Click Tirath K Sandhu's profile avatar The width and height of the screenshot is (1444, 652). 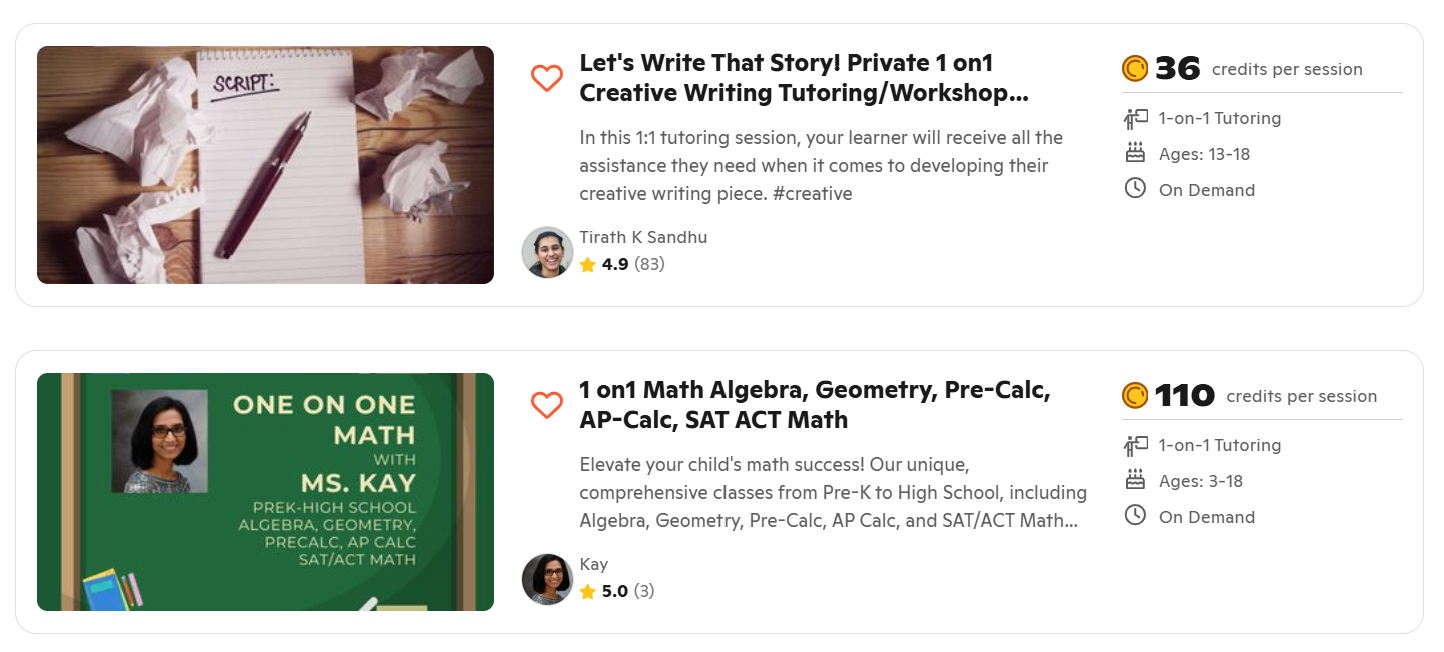point(547,252)
